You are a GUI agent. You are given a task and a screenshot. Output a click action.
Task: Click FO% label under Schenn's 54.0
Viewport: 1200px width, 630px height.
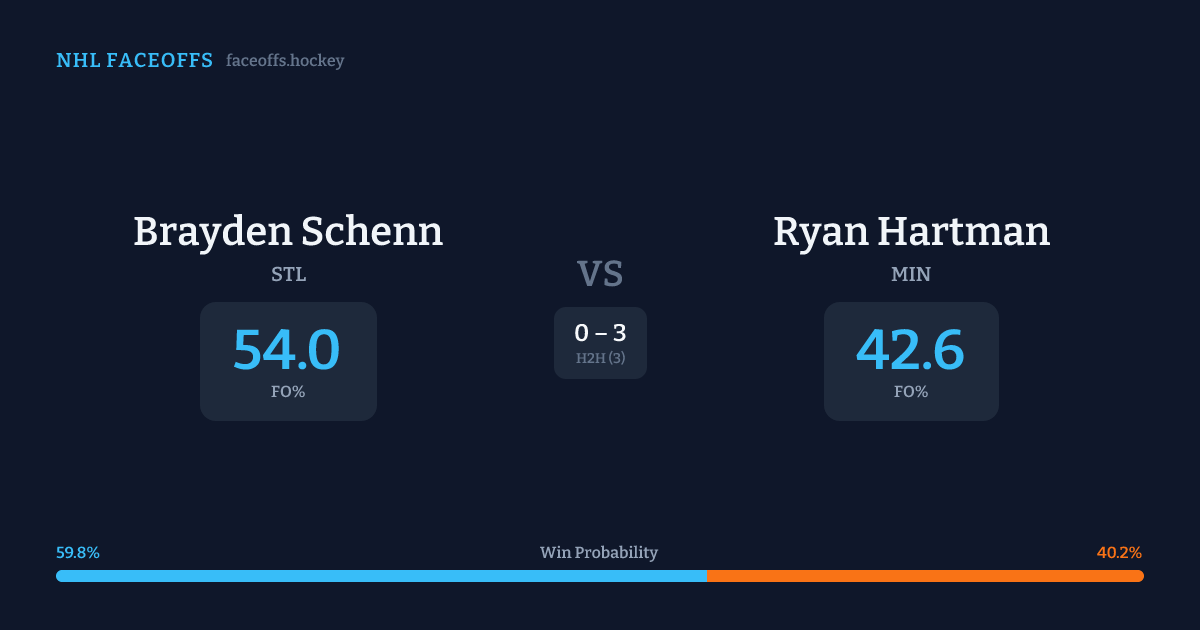tap(288, 392)
